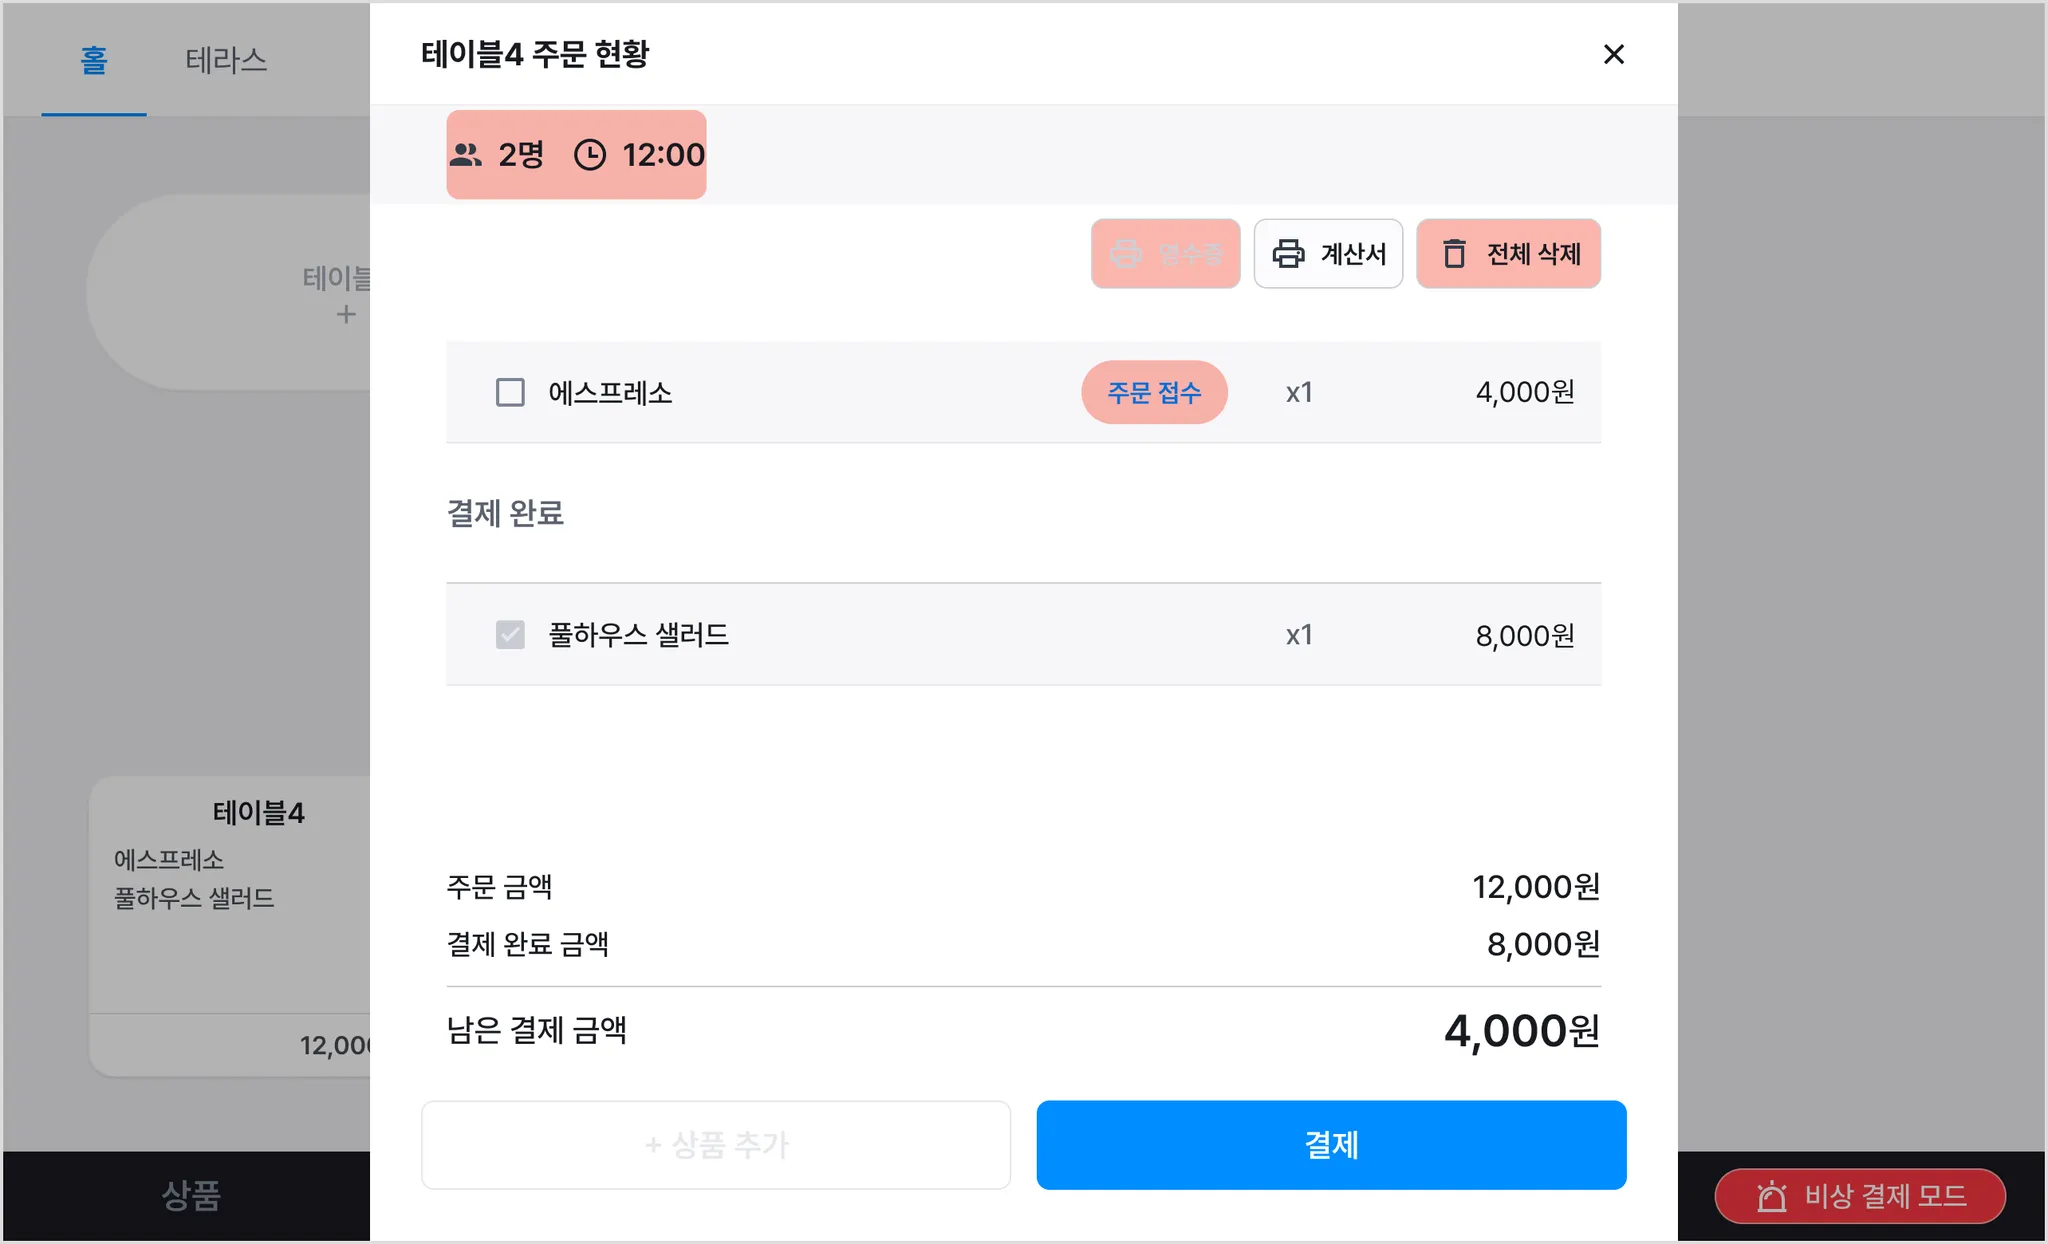Click the receipt printer icon on 영수증
The width and height of the screenshot is (2048, 1244).
(1126, 254)
